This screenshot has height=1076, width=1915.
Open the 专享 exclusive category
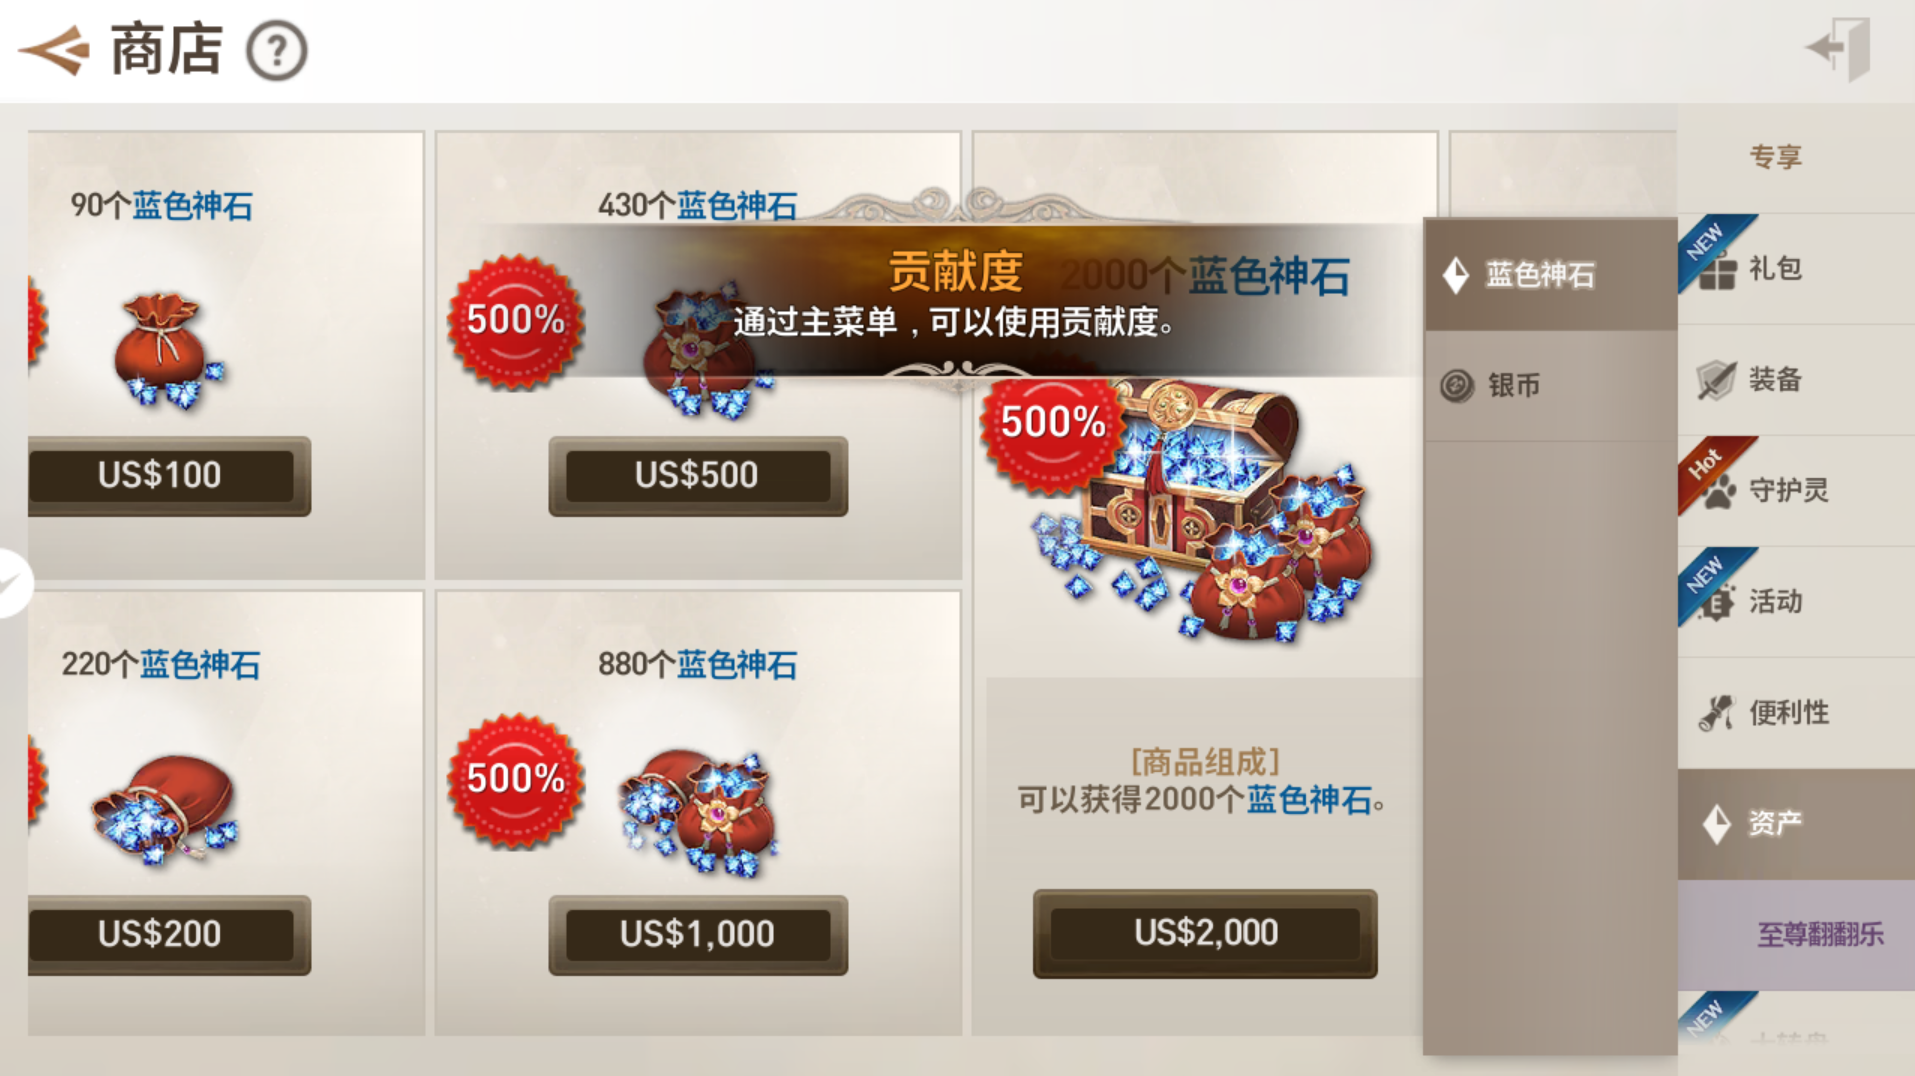pos(1796,157)
